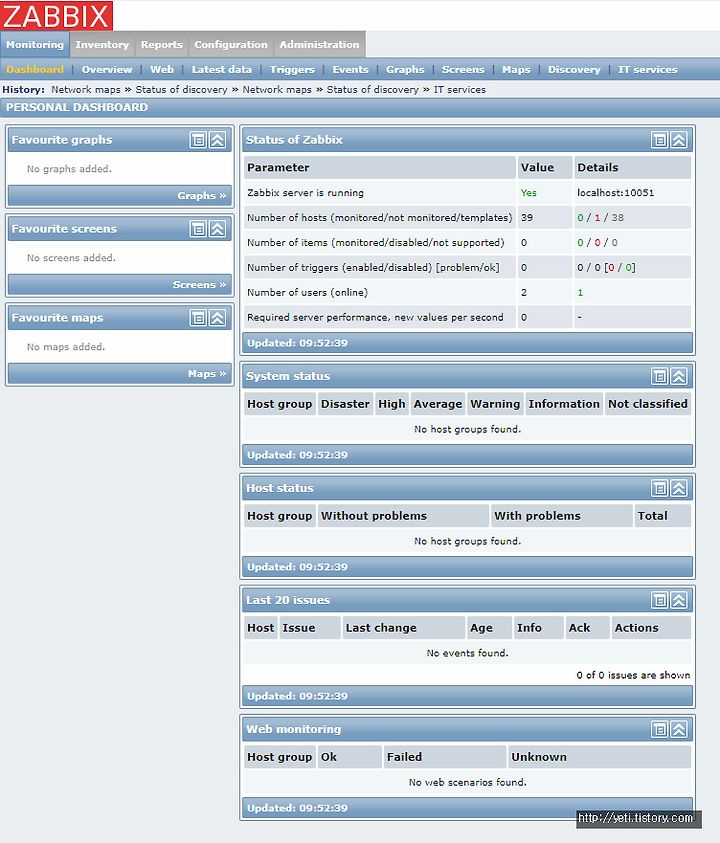Follow the Maps » link
Screen dimensions: 720x843
pos(207,374)
